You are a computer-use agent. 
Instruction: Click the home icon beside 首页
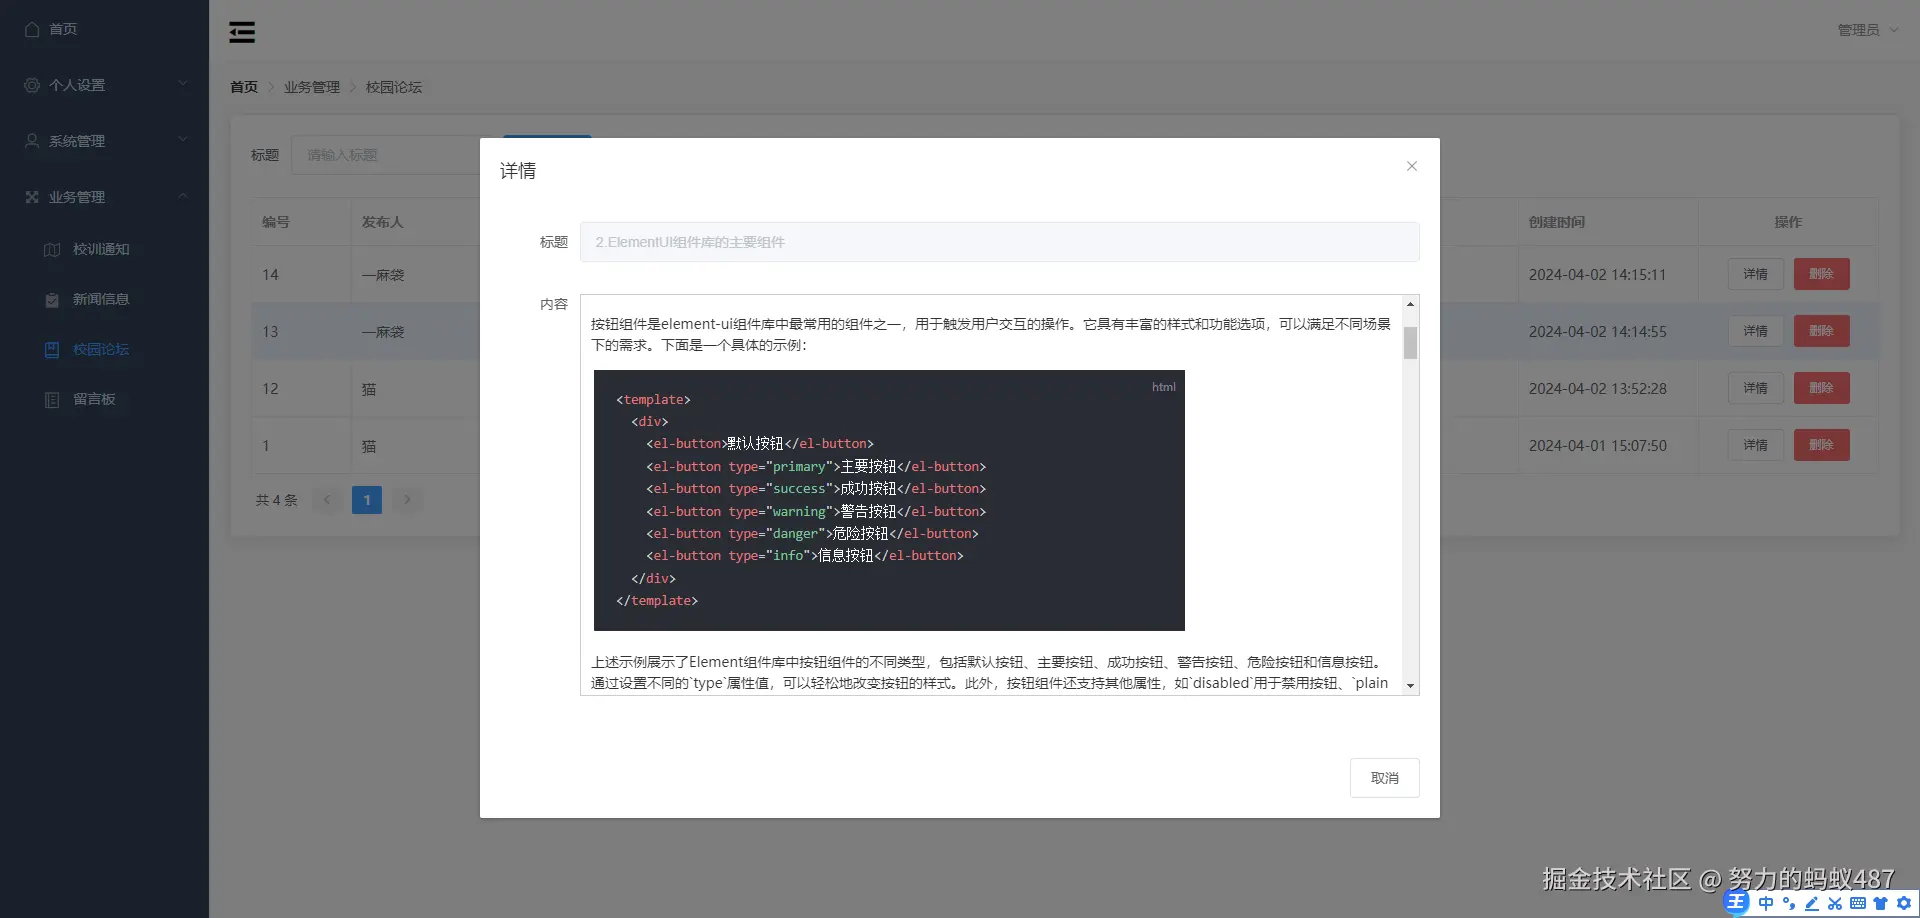30,29
